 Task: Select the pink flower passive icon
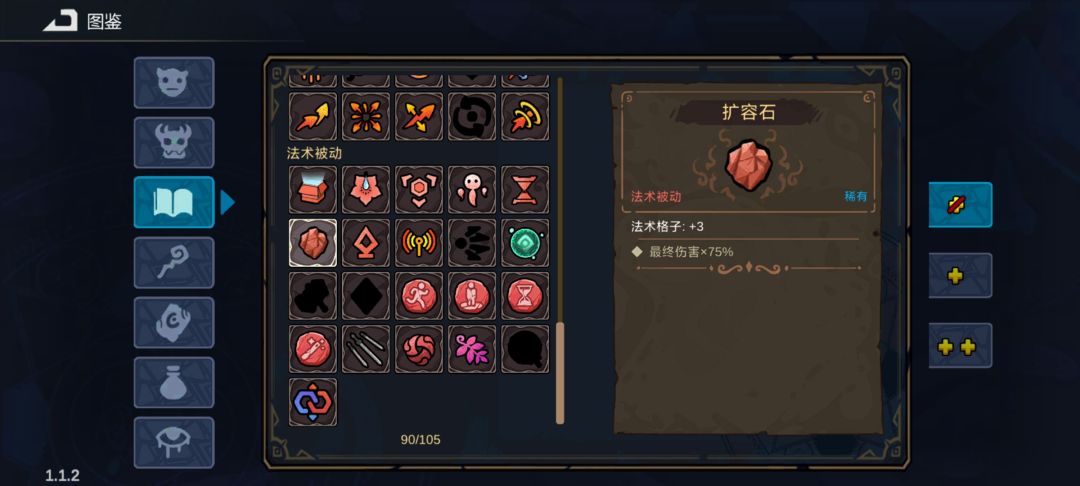[x=472, y=348]
